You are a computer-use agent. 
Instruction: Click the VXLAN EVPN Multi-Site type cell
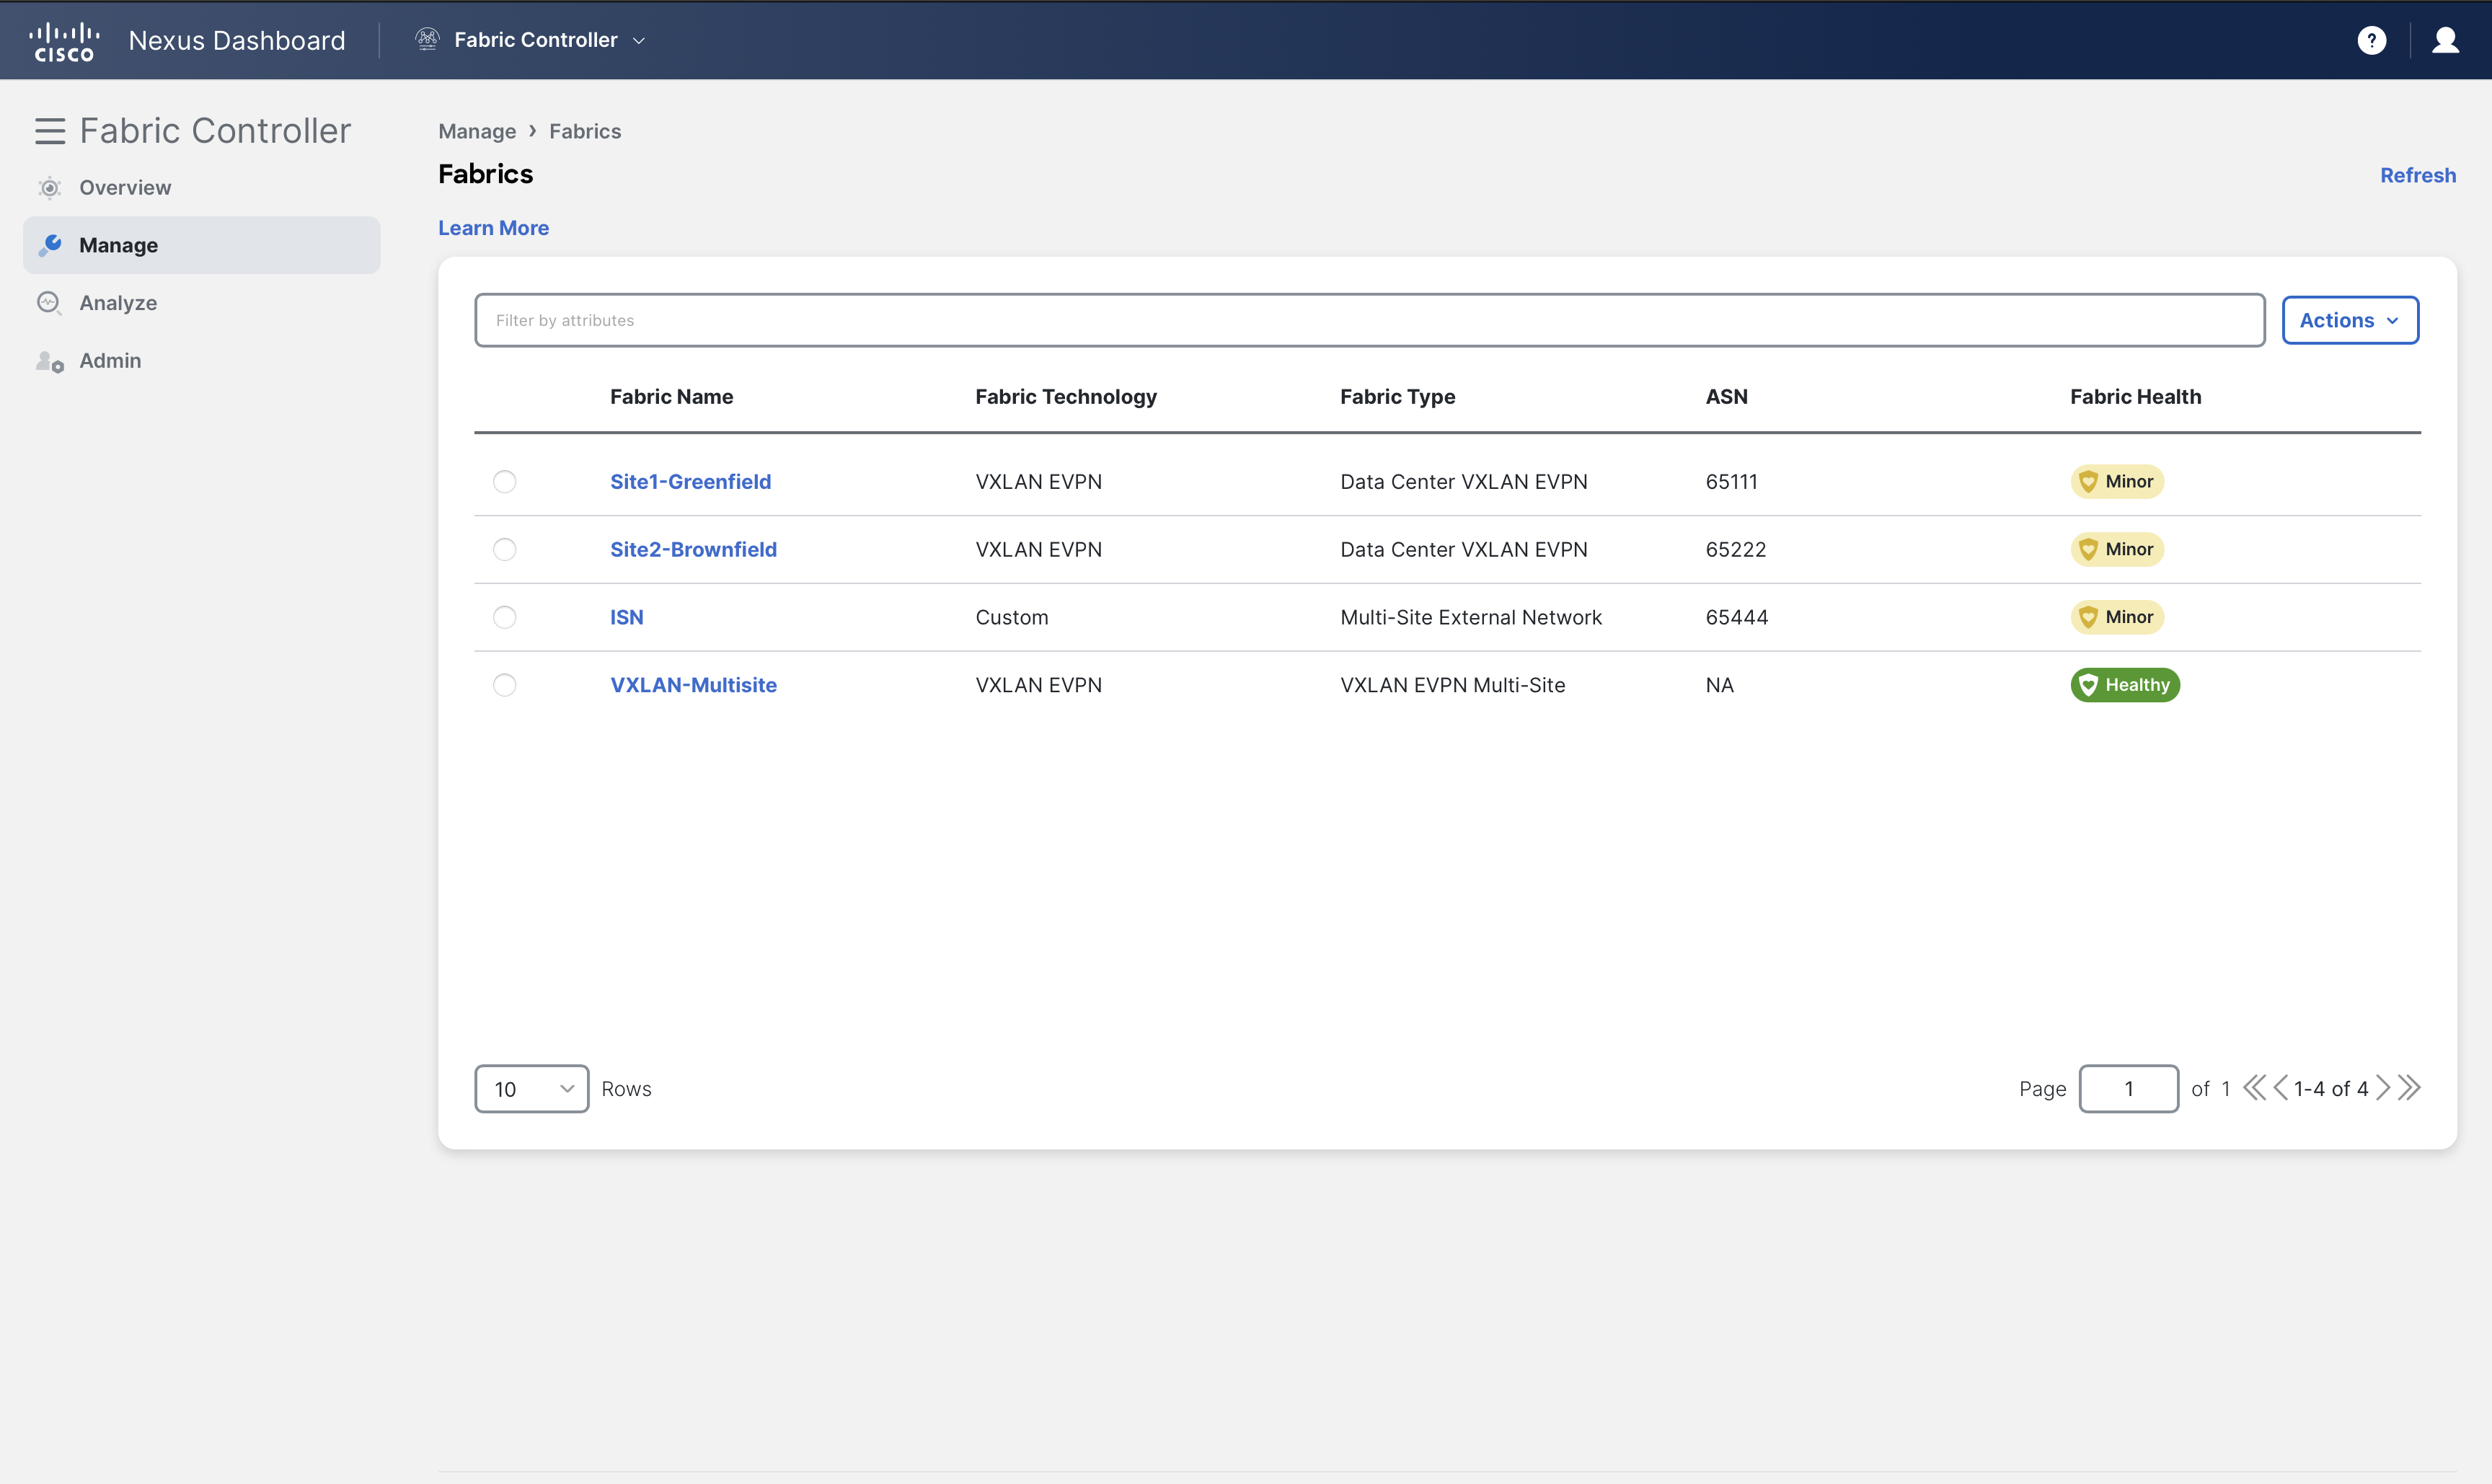tap(1452, 685)
